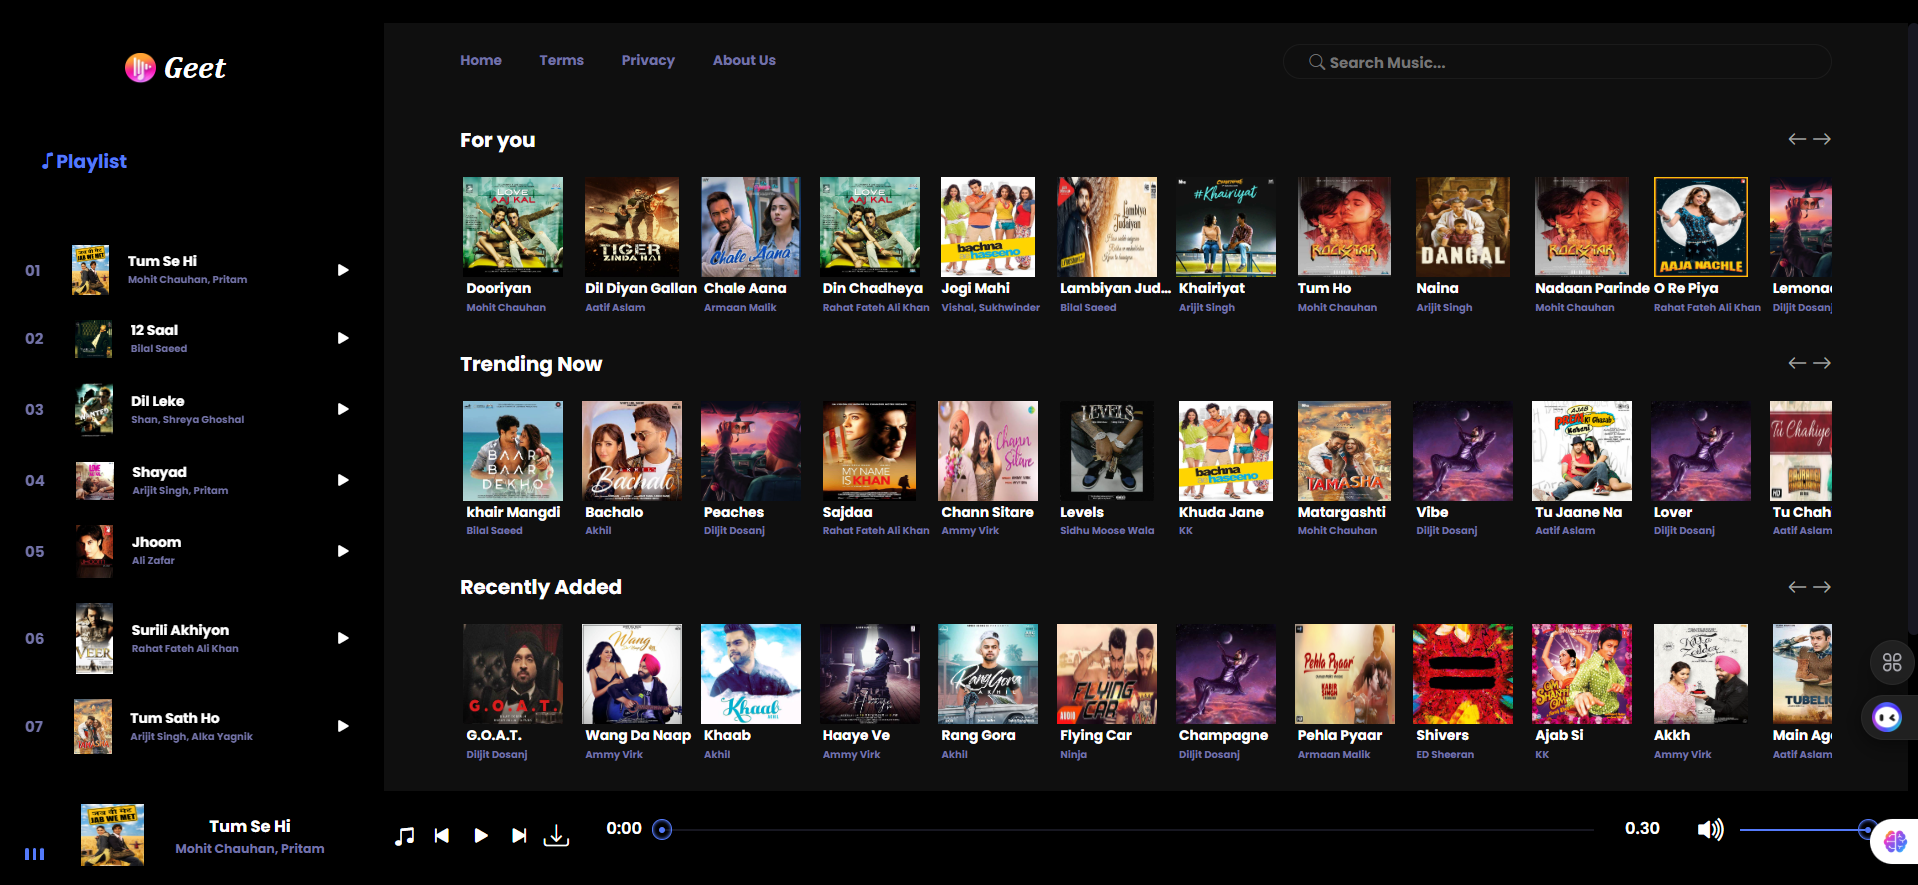
Task: Play 'Tum Se Hi' from the playlist
Action: pyautogui.click(x=343, y=270)
